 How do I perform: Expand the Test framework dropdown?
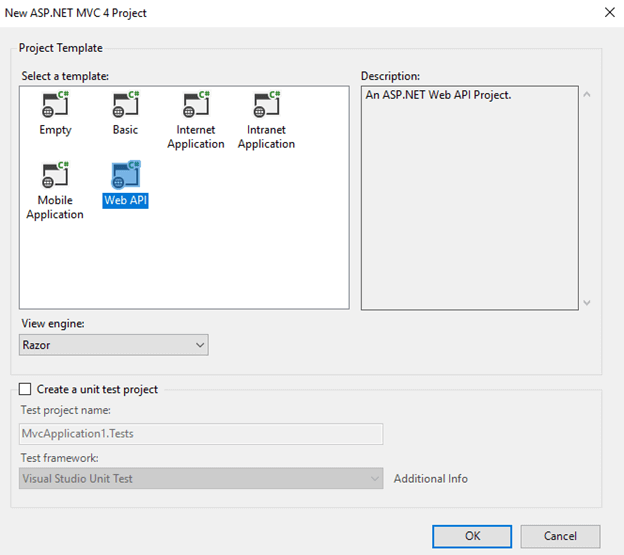(x=201, y=478)
